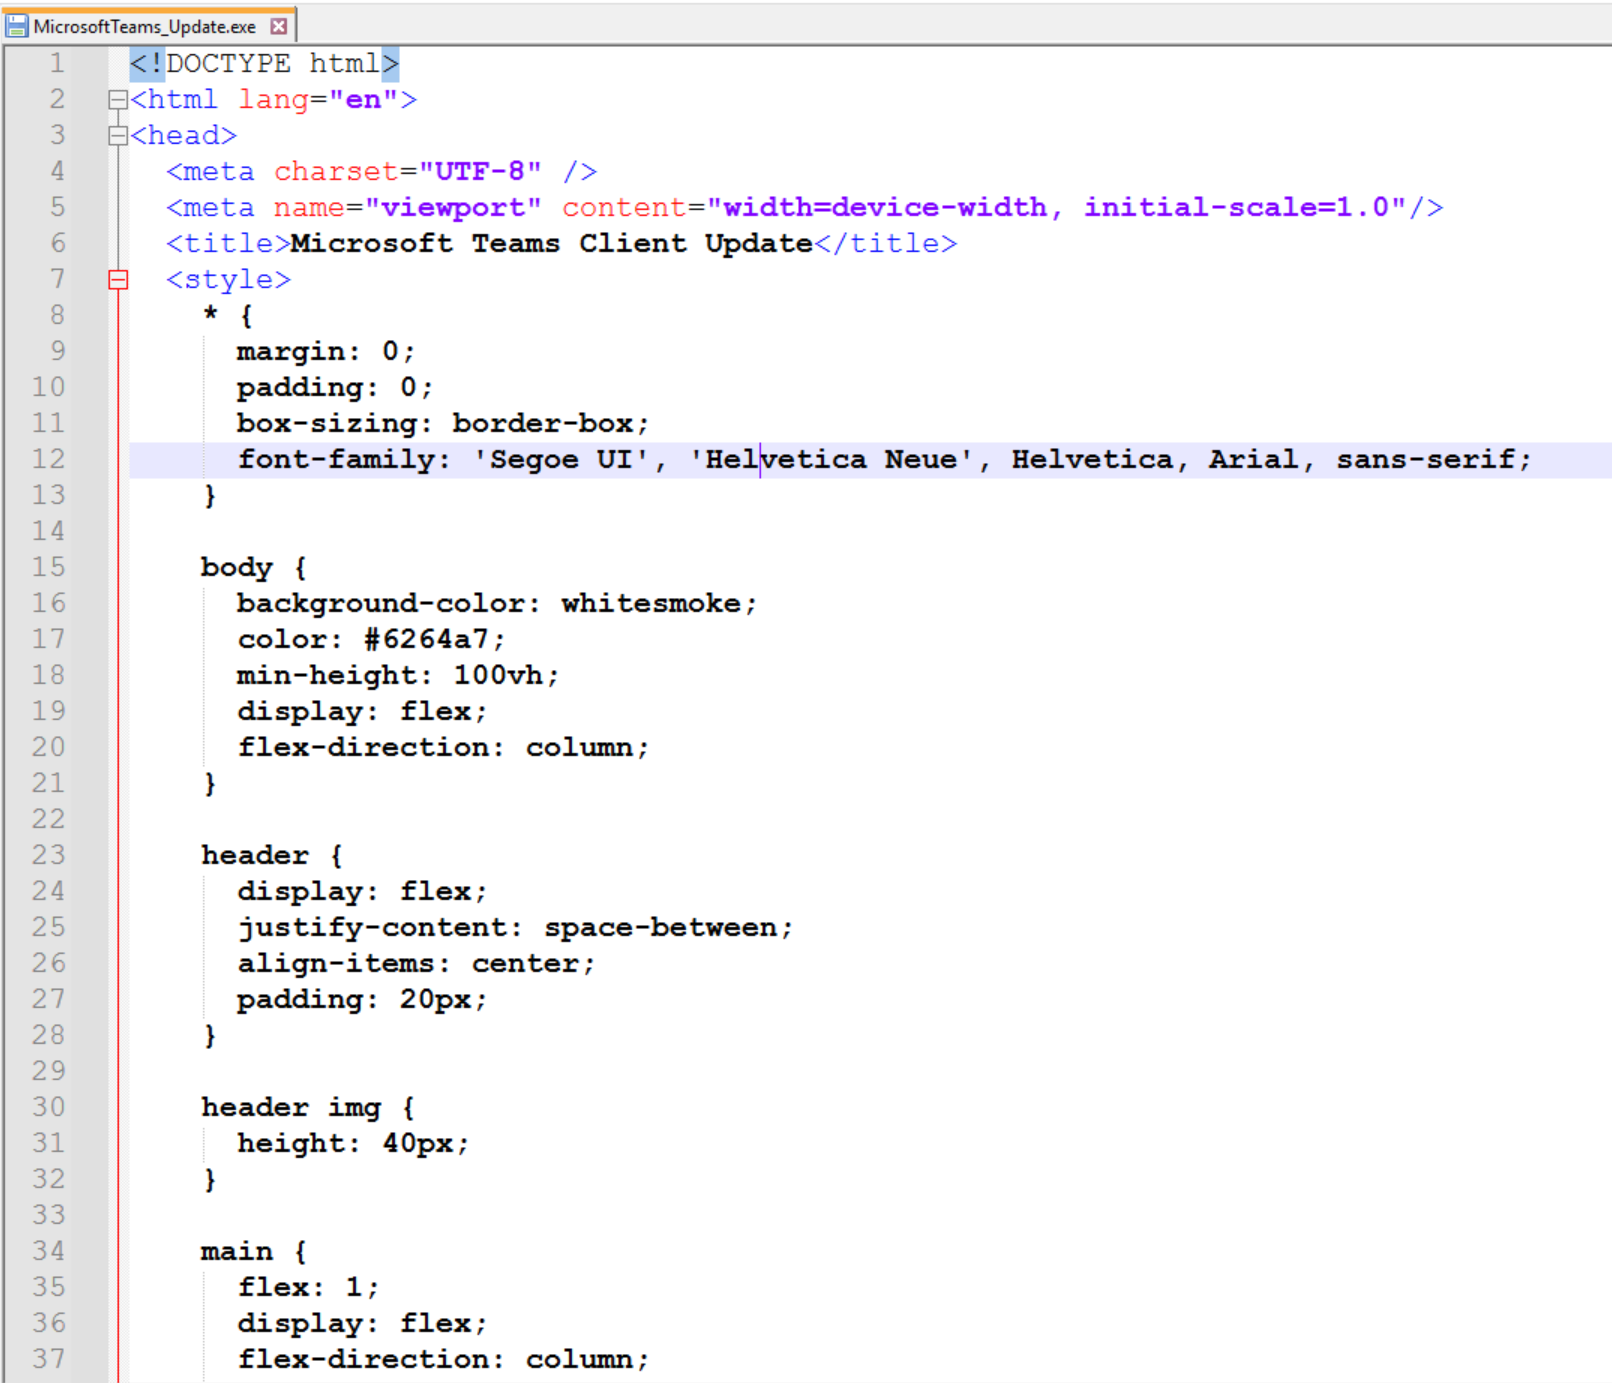Click the save icon on MicrosoftTeams_Update.exe tab
This screenshot has height=1383, width=1612.
click(16, 25)
